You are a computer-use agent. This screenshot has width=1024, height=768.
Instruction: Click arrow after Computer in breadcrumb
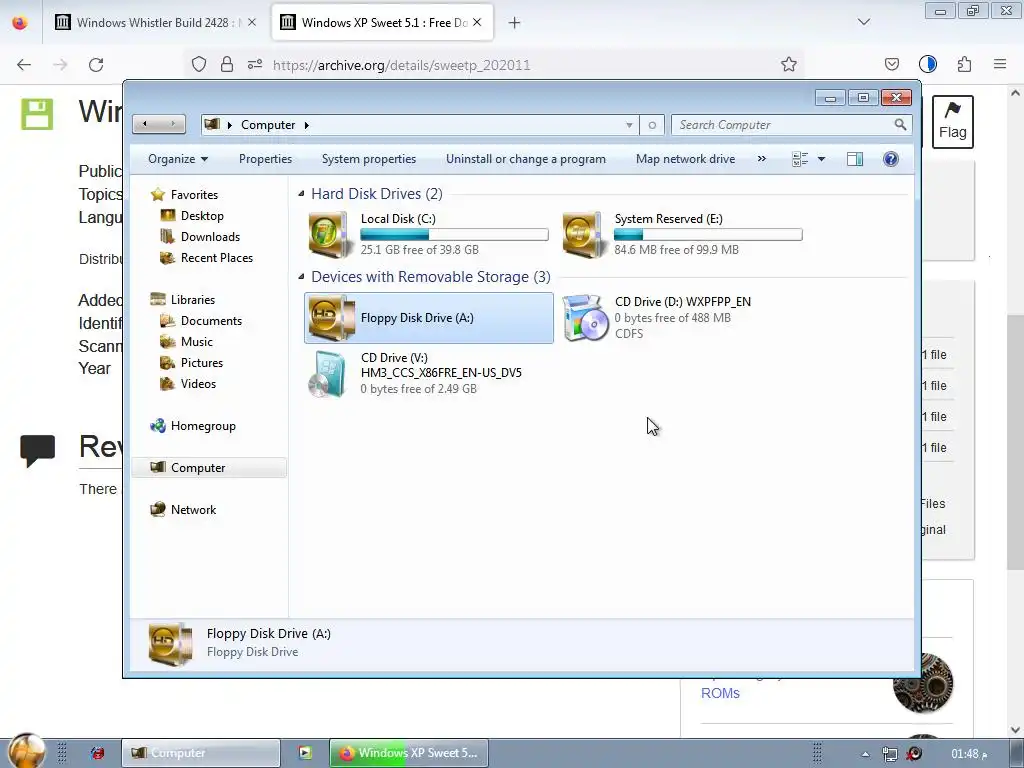pos(306,125)
